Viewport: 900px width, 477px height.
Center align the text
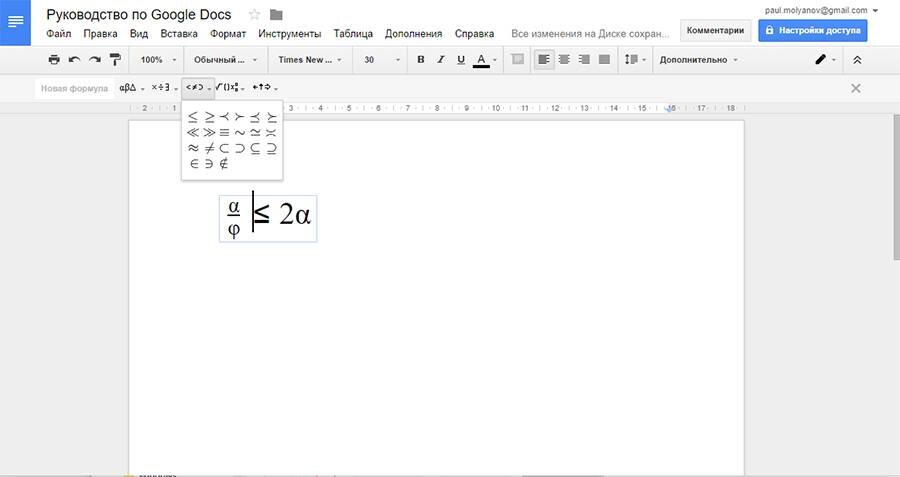click(x=564, y=59)
